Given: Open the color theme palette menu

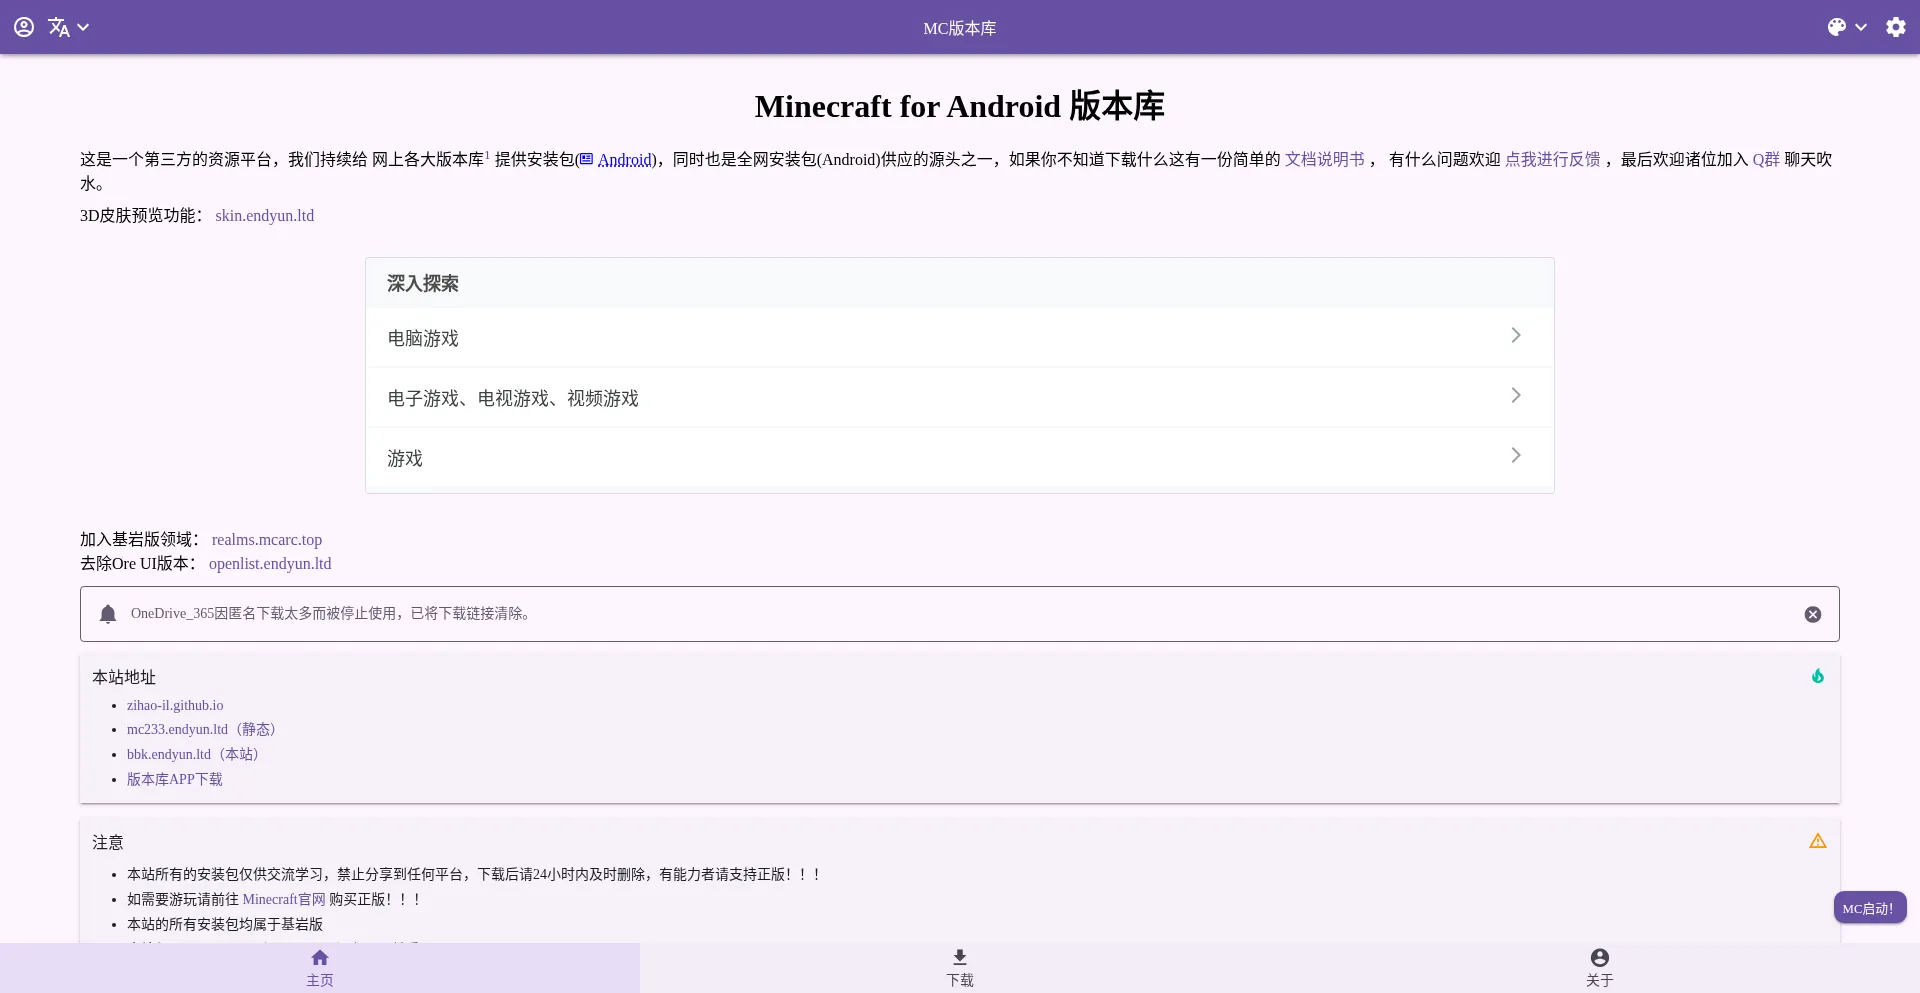Looking at the screenshot, I should (x=1847, y=27).
